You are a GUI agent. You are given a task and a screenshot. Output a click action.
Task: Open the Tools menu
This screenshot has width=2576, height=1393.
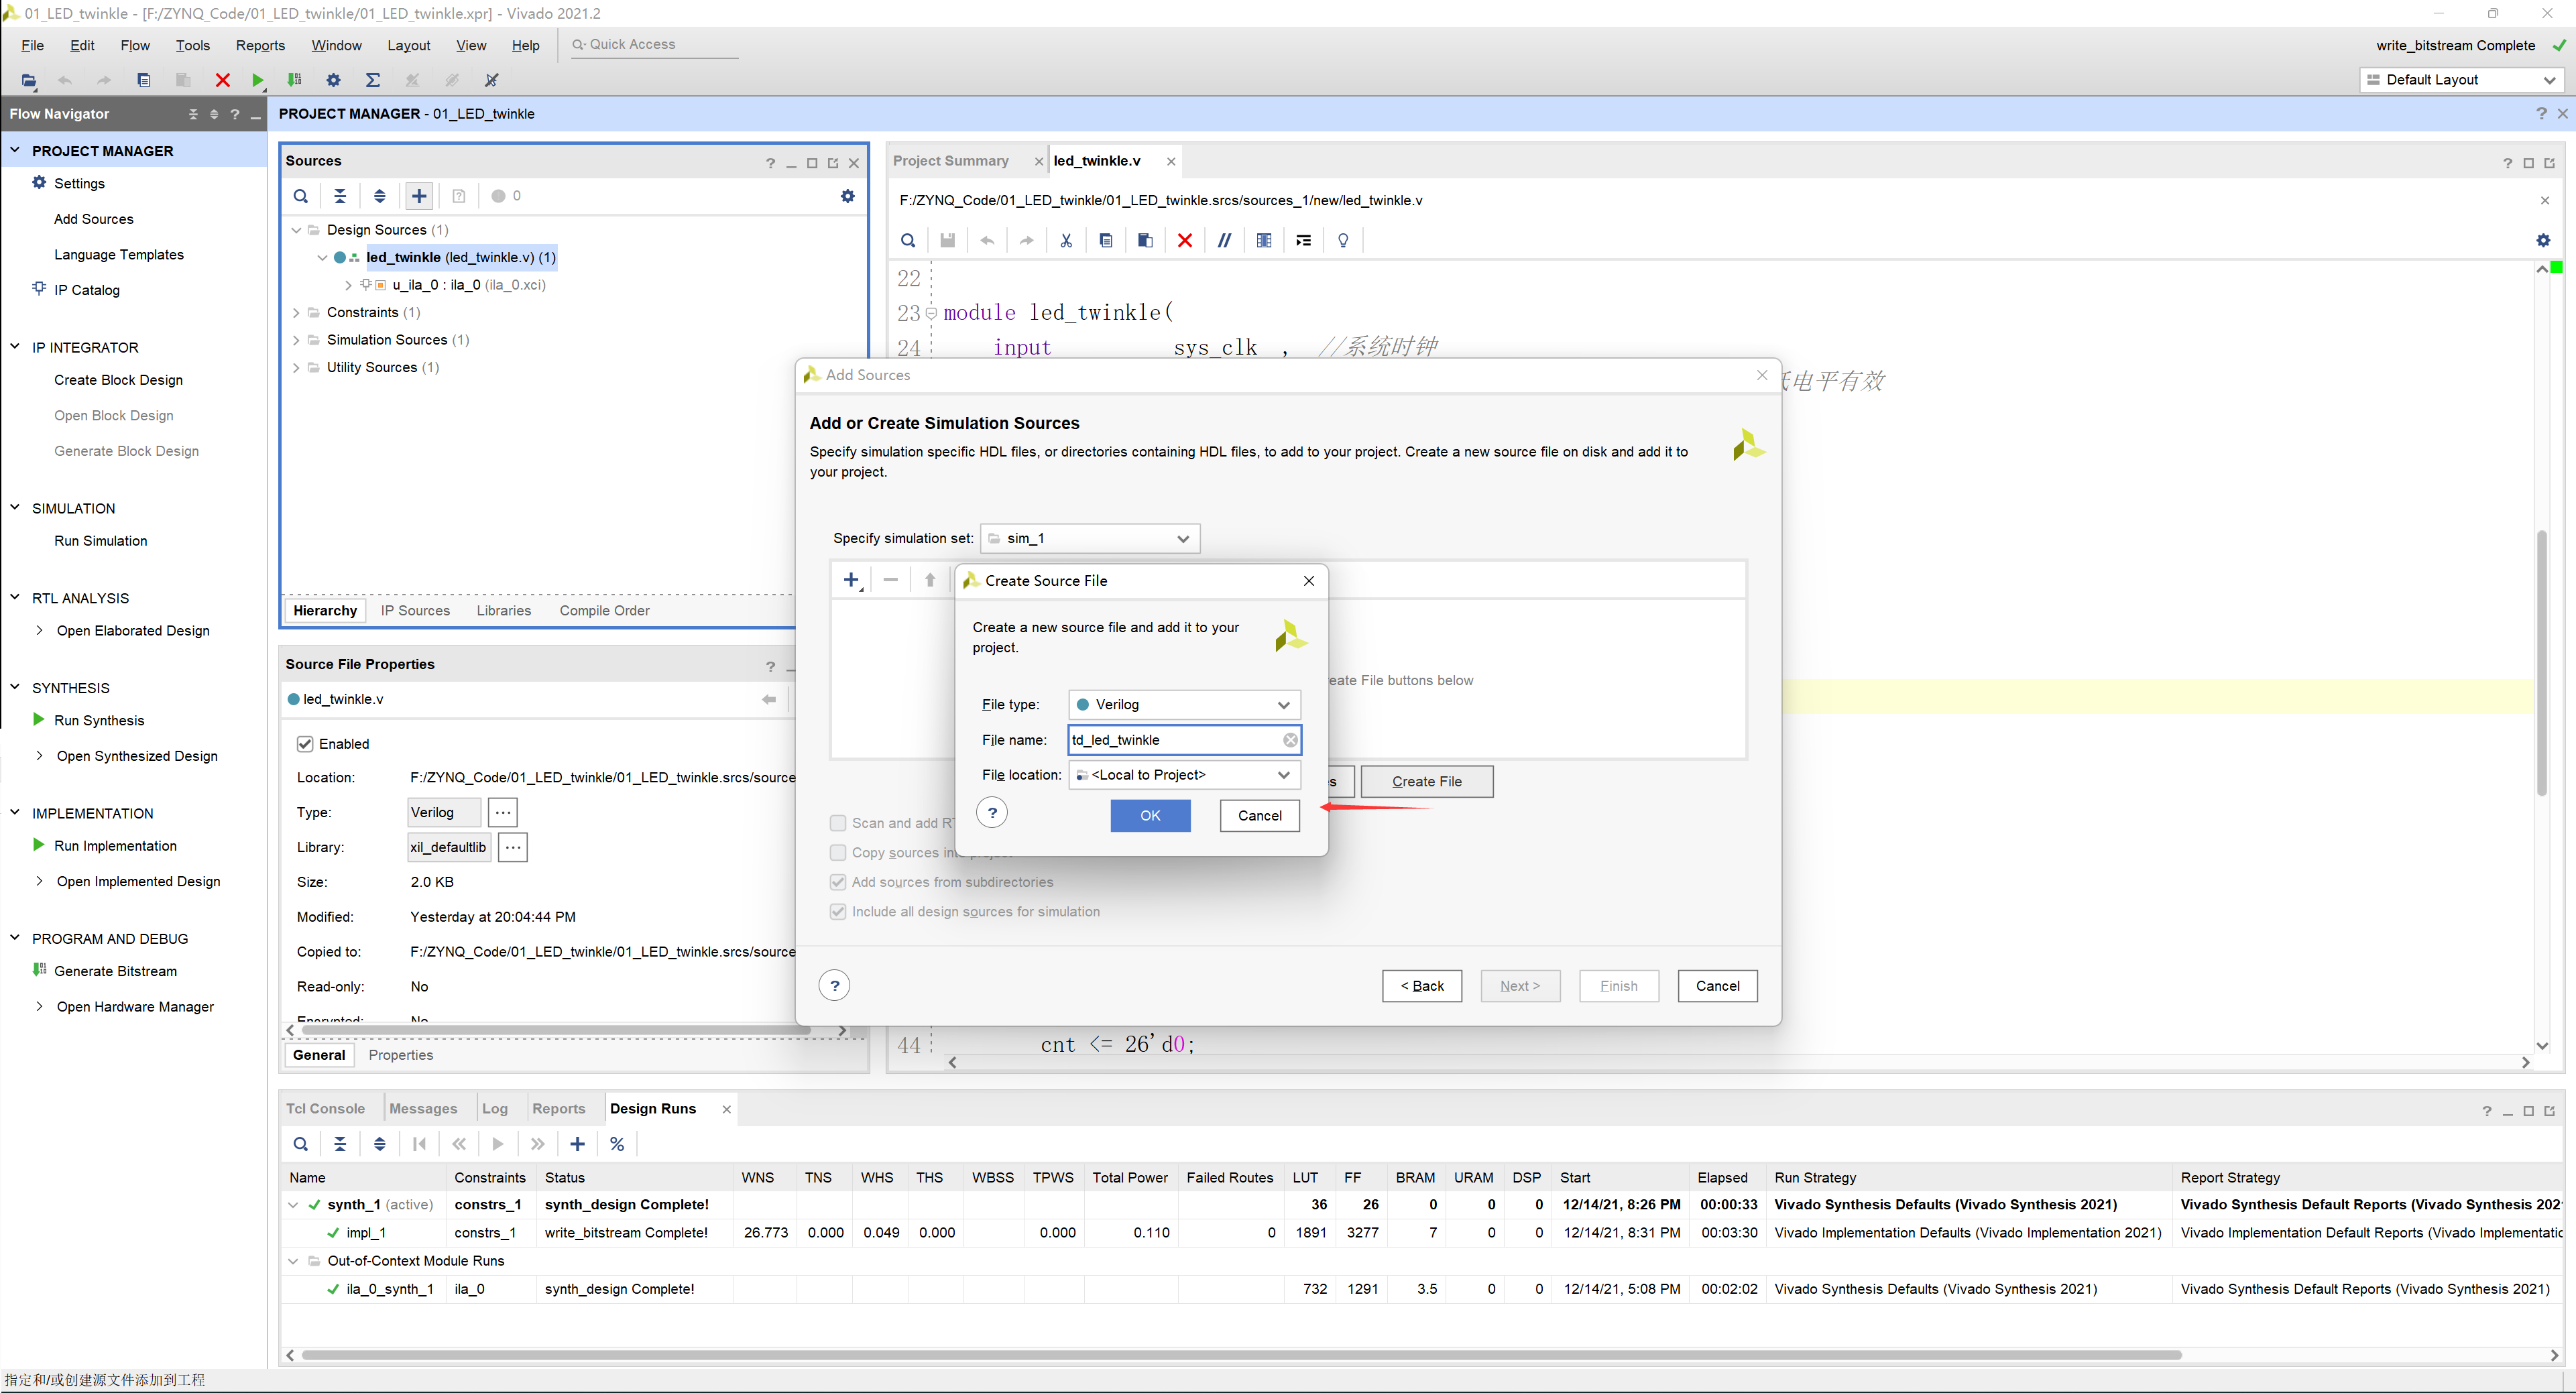[x=192, y=46]
